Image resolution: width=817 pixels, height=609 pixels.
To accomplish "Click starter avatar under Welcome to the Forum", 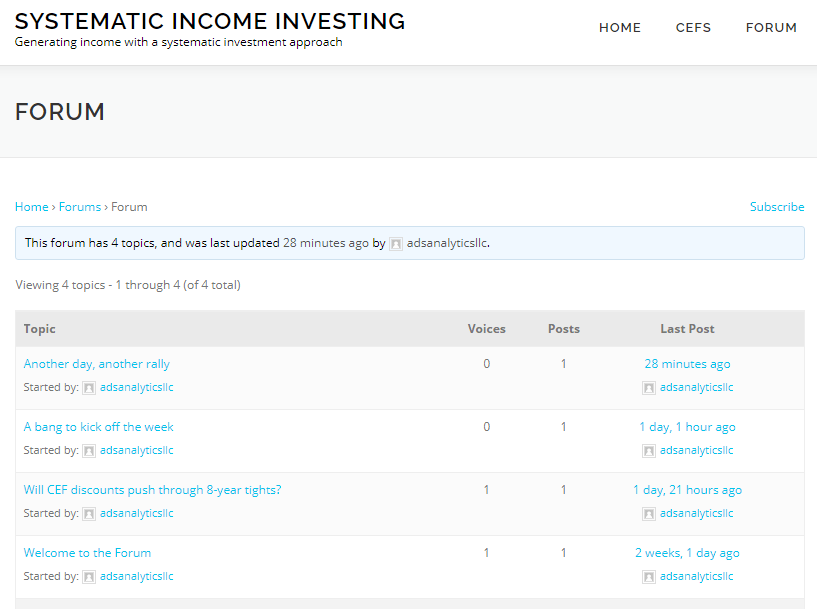I will (89, 577).
